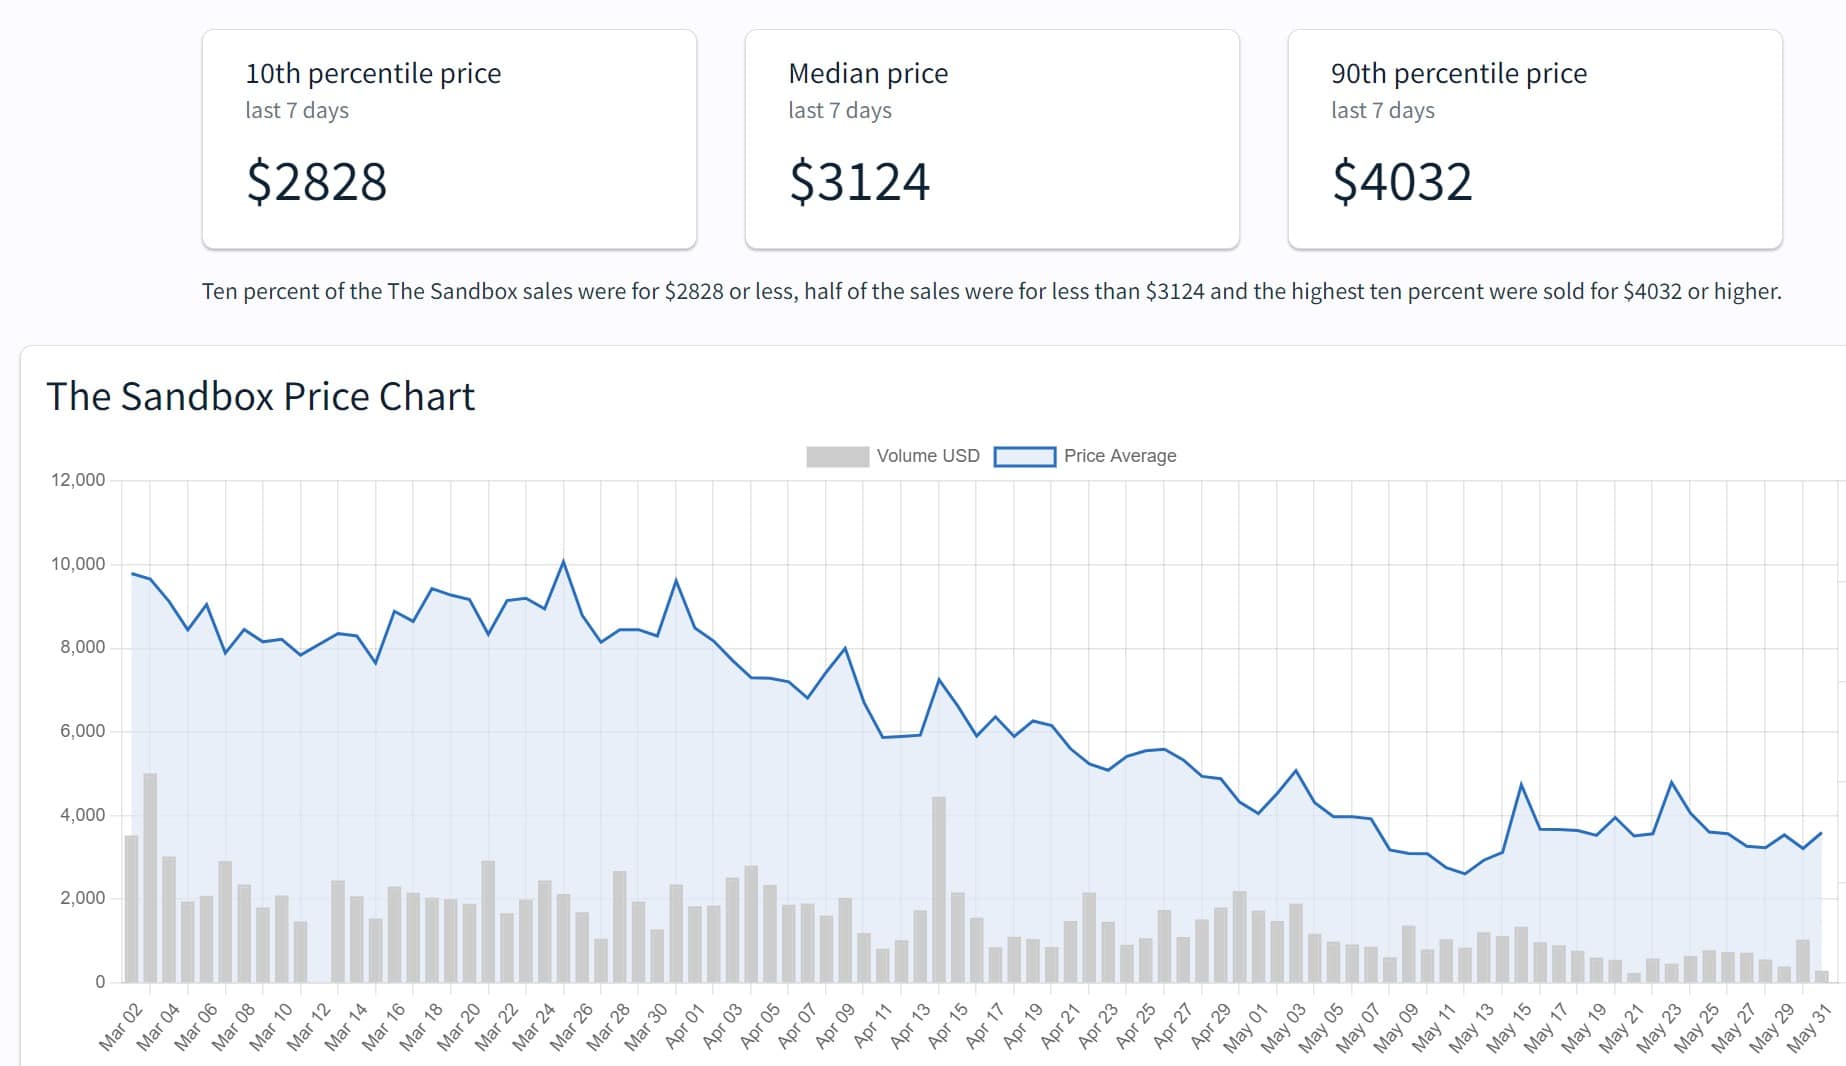Screen dimensions: 1846x1066
Task: Click the 0 y-axis label
Action: pyautogui.click(x=100, y=982)
